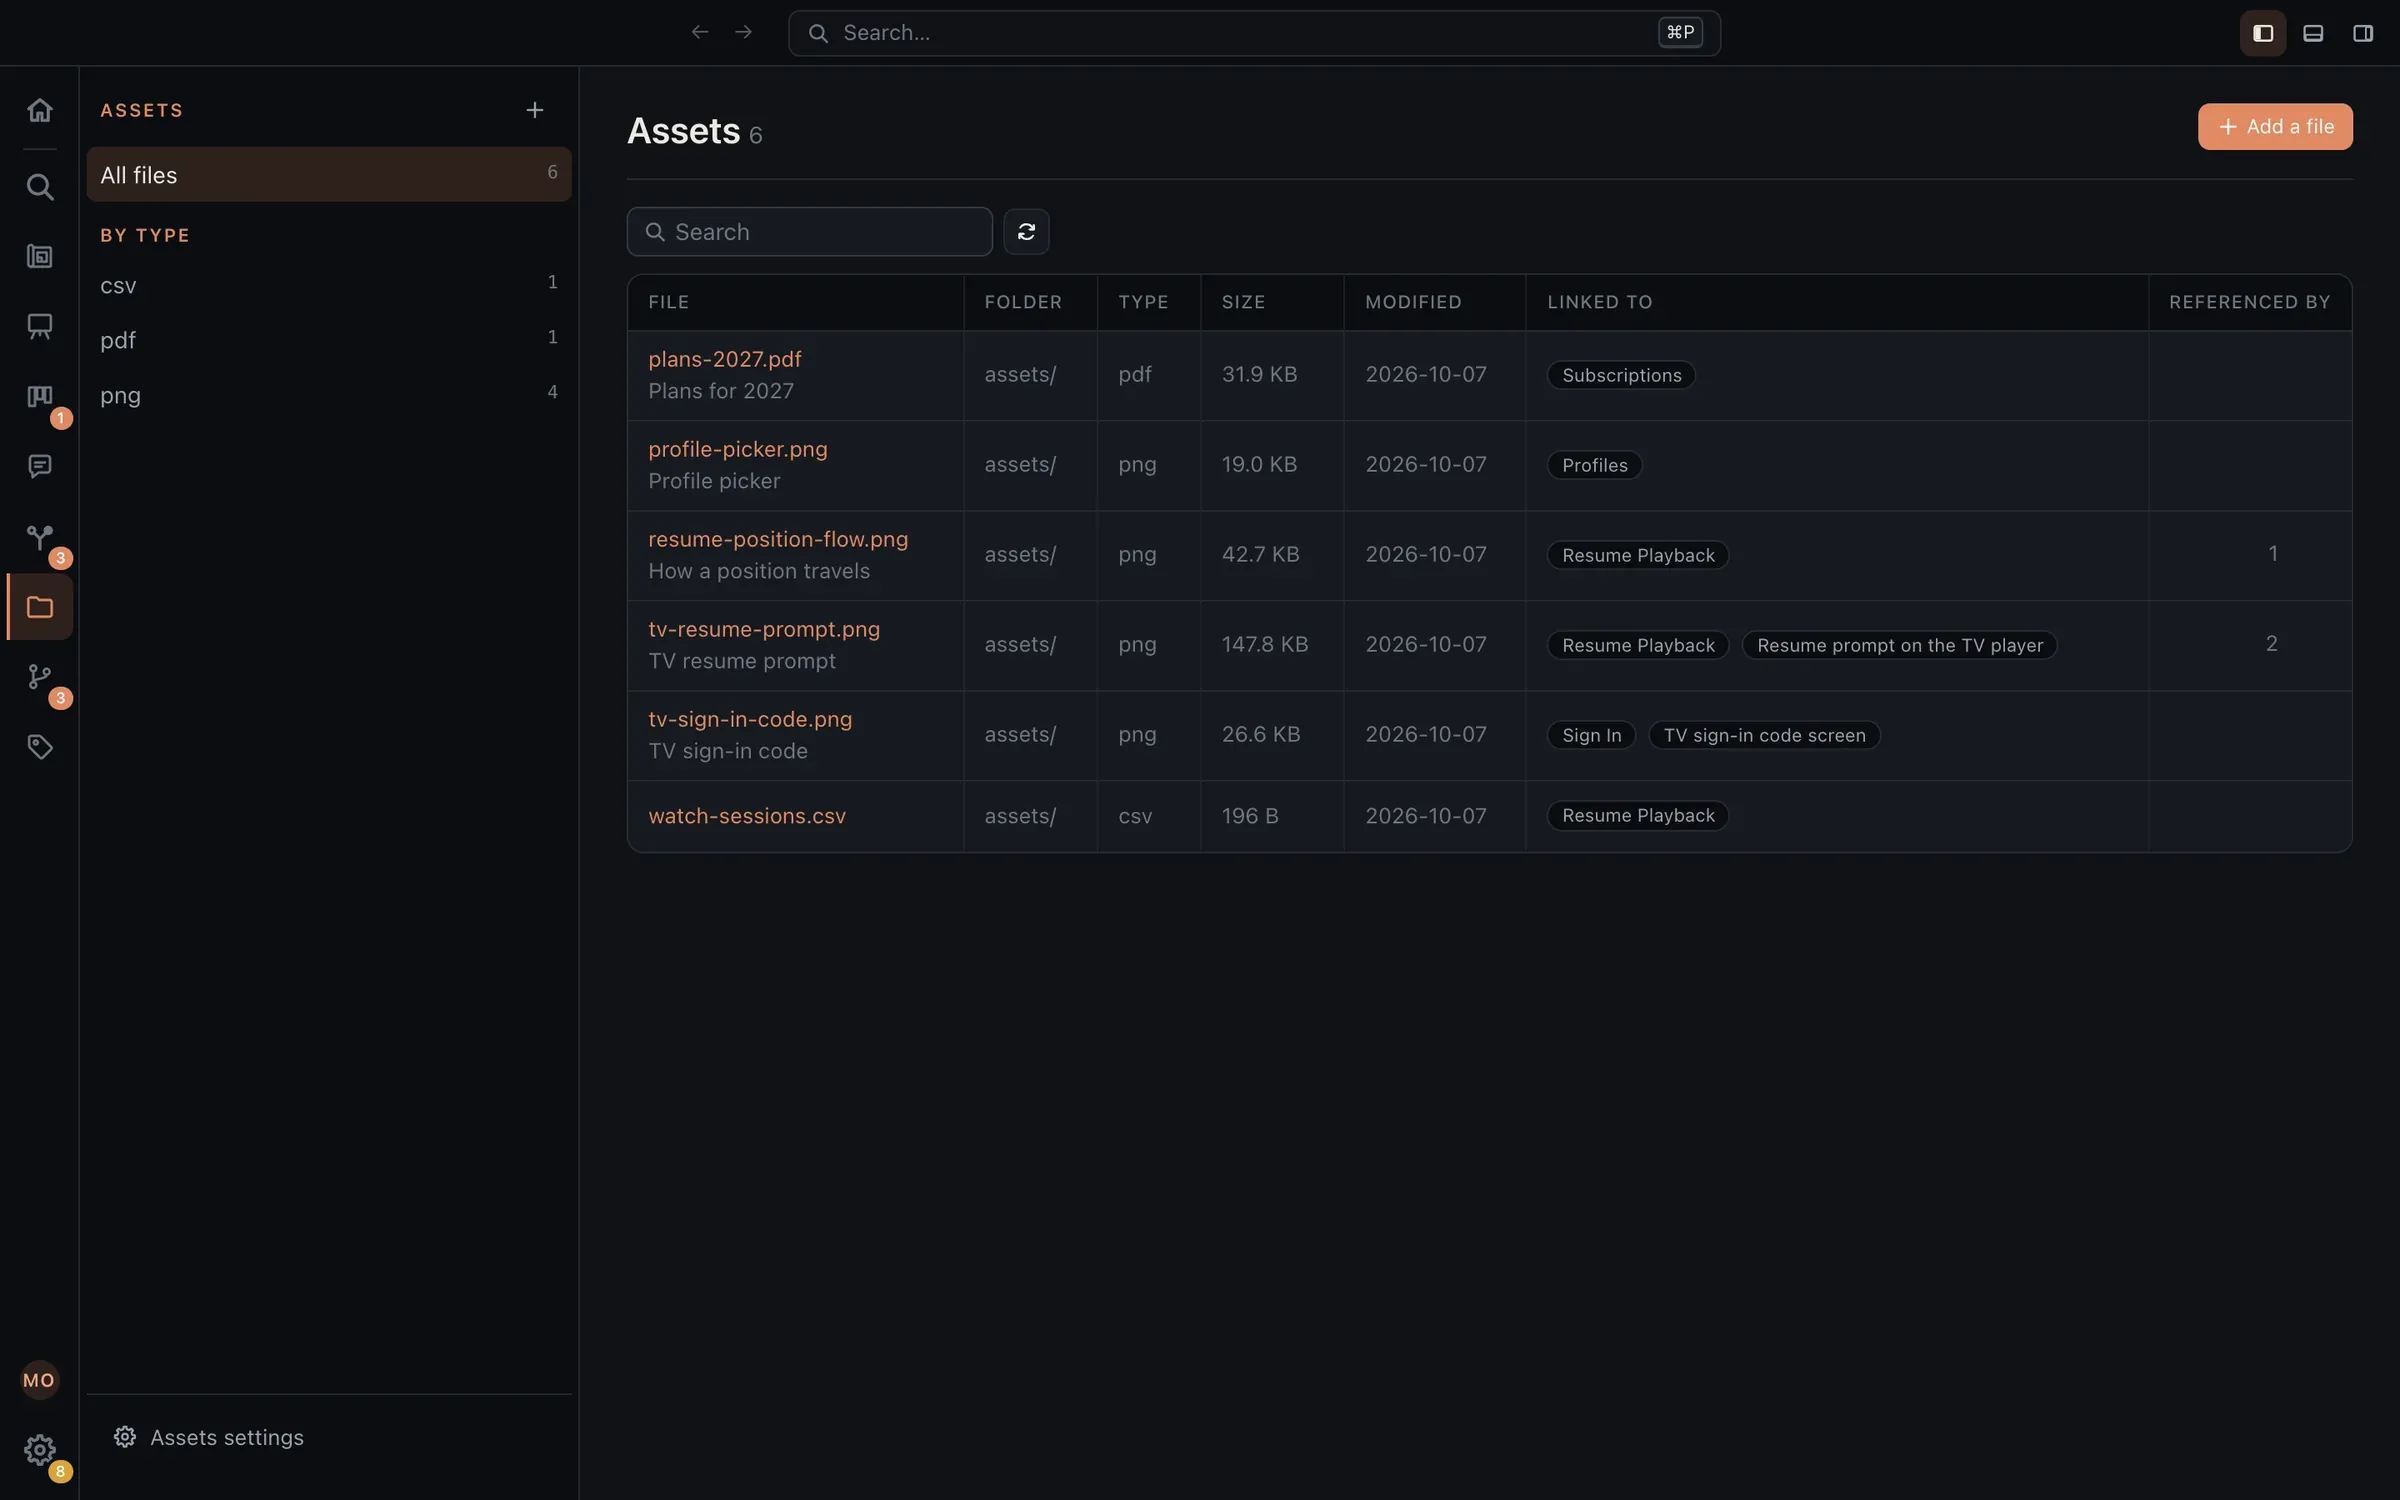Focus the Assets table Search field
Viewport: 2400px width, 1500px height.
click(x=809, y=232)
